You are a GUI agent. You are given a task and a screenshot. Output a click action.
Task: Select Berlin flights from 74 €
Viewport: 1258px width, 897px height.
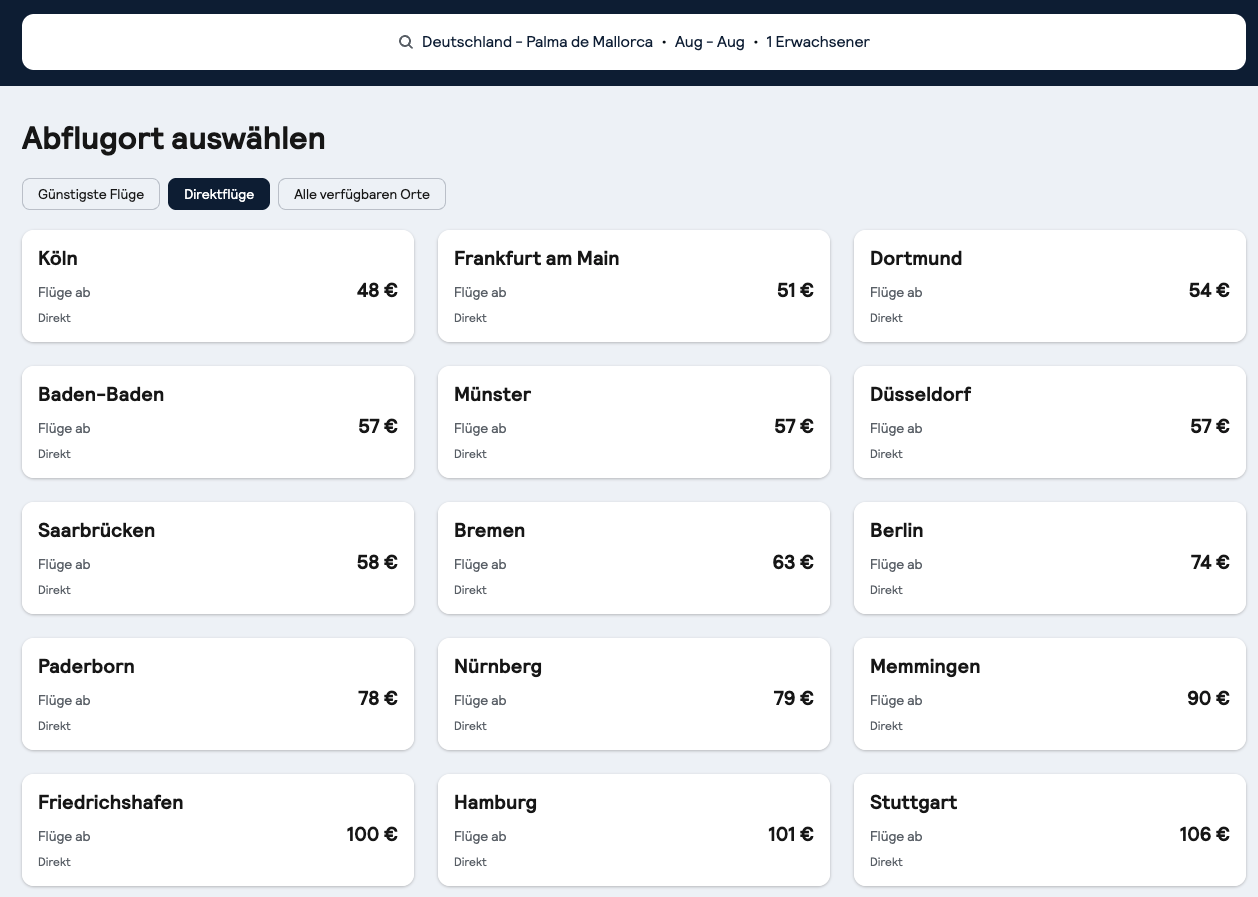1050,558
